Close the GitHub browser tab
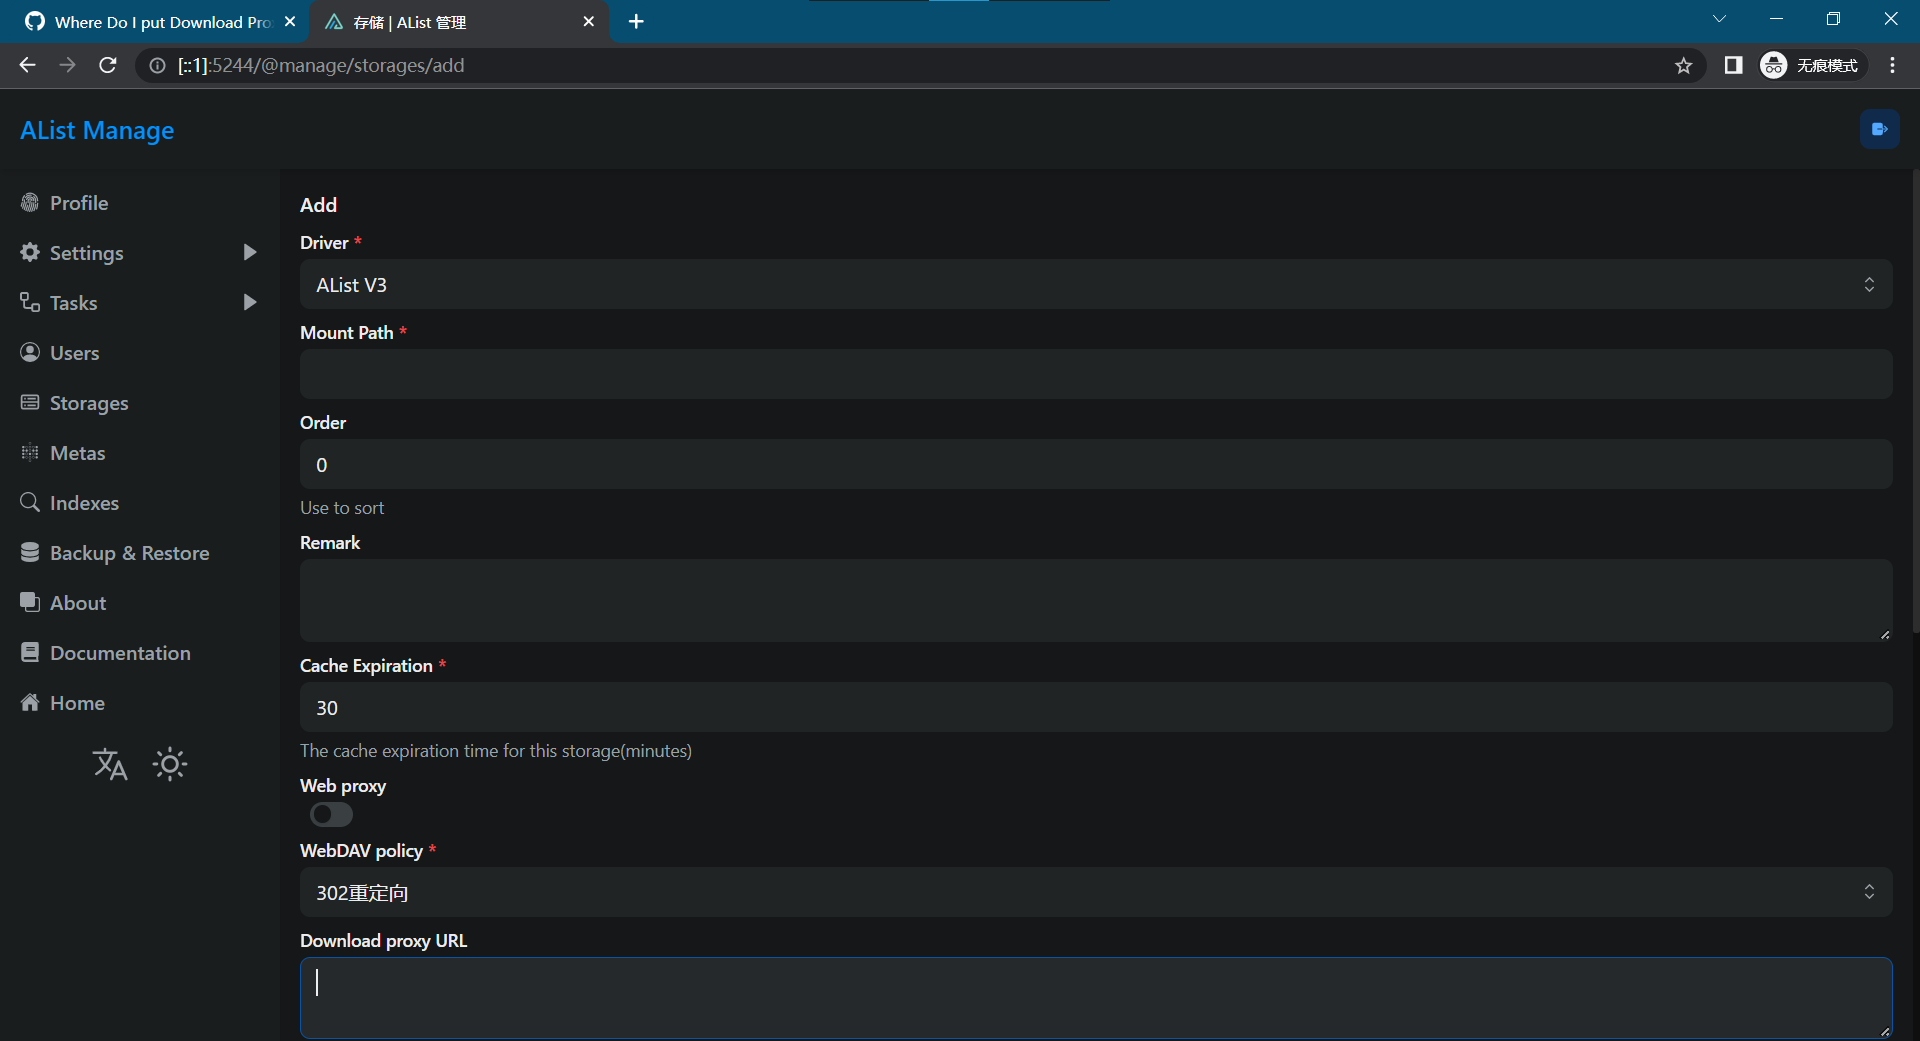The width and height of the screenshot is (1920, 1041). coord(290,22)
